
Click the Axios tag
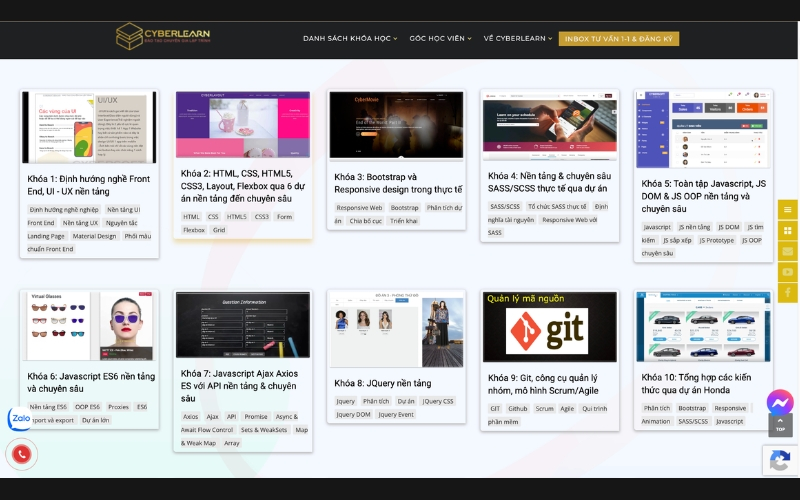tap(191, 417)
